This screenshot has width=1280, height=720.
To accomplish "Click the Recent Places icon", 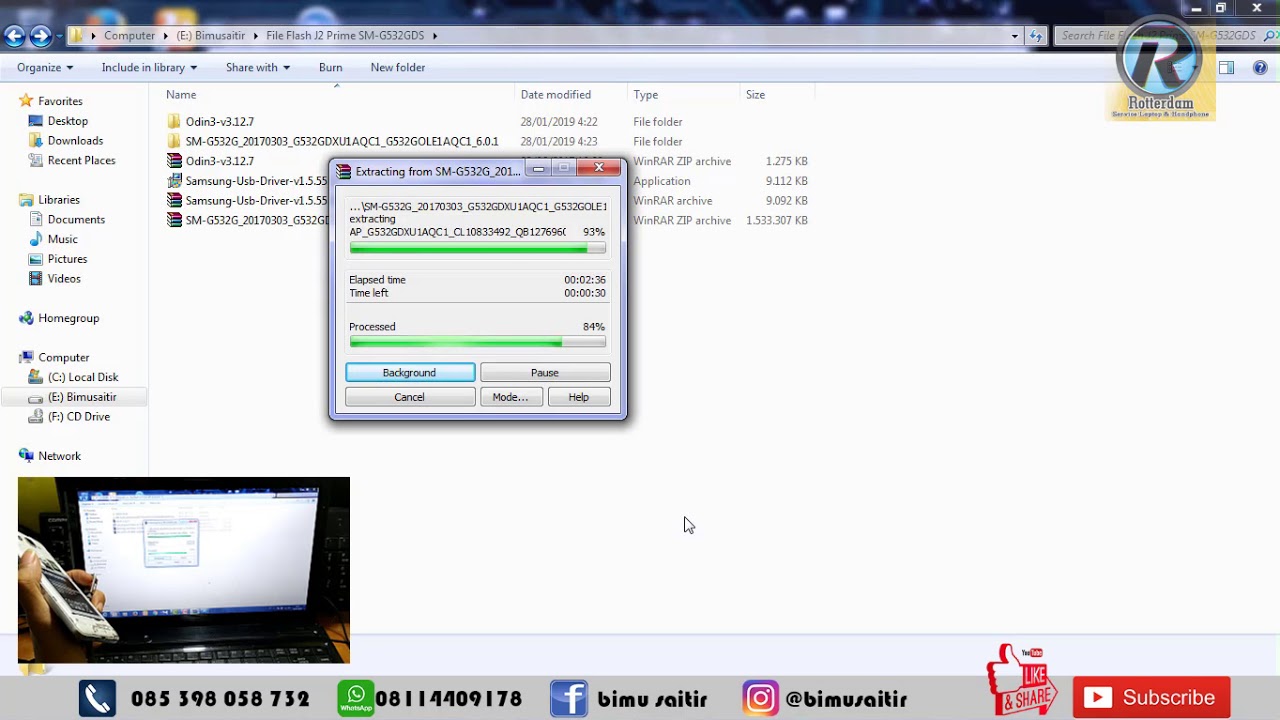I will point(36,160).
